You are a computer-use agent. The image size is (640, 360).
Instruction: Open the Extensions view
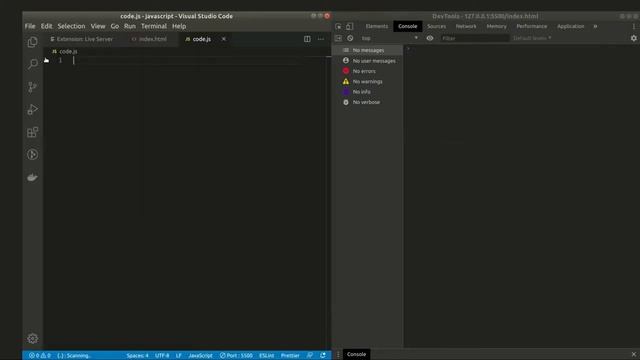(x=33, y=132)
